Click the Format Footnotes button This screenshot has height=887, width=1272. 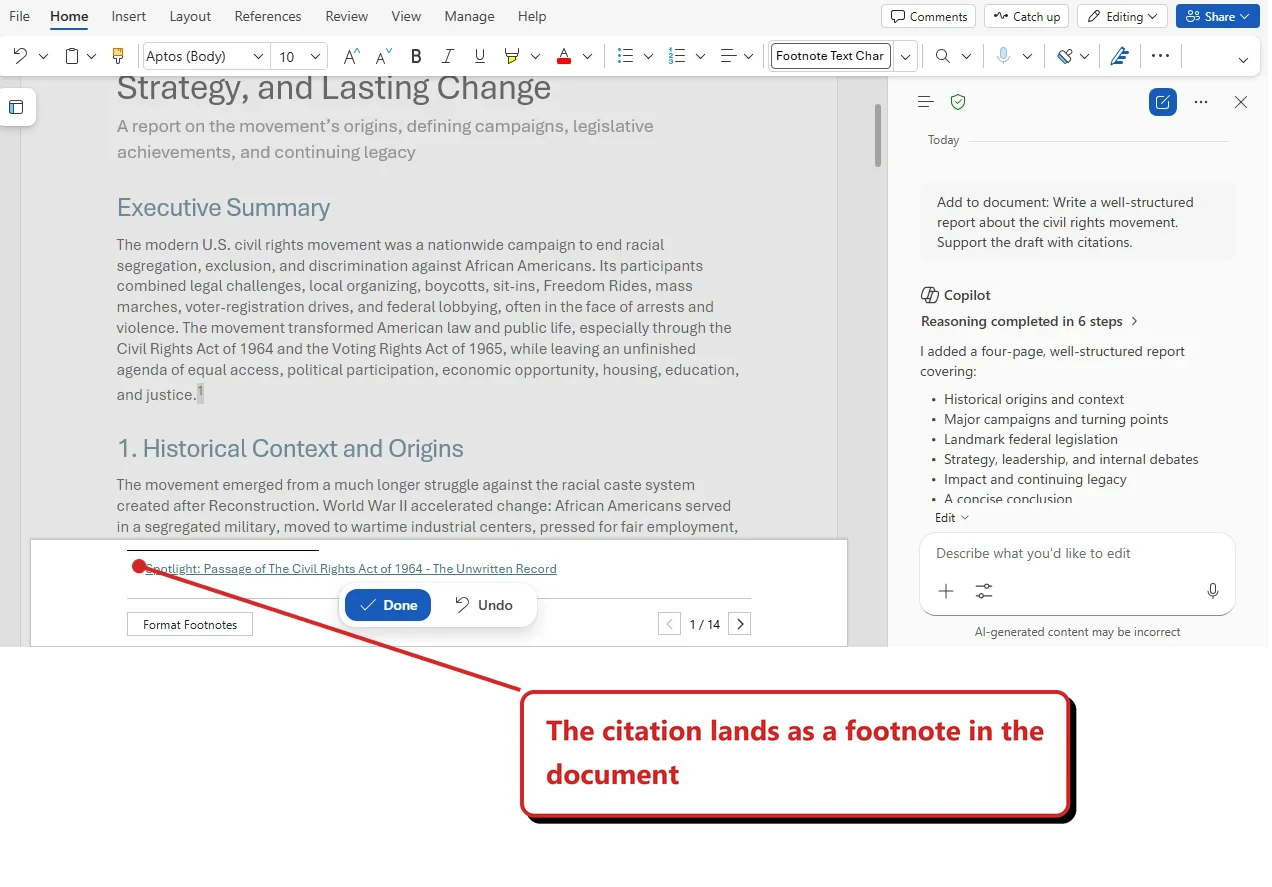190,625
